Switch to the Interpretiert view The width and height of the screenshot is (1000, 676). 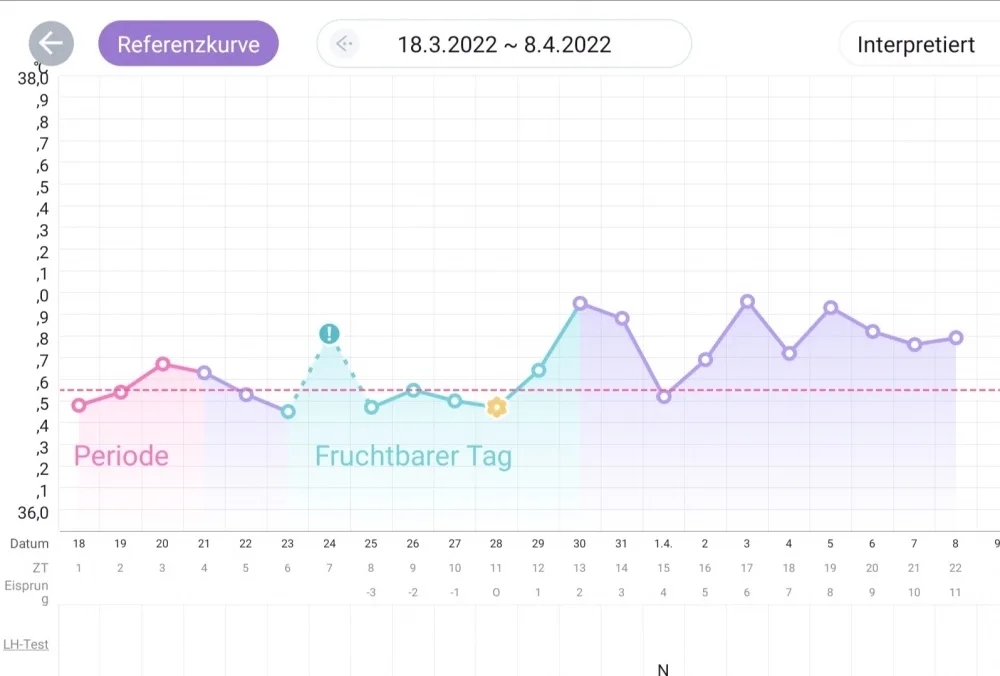[916, 44]
